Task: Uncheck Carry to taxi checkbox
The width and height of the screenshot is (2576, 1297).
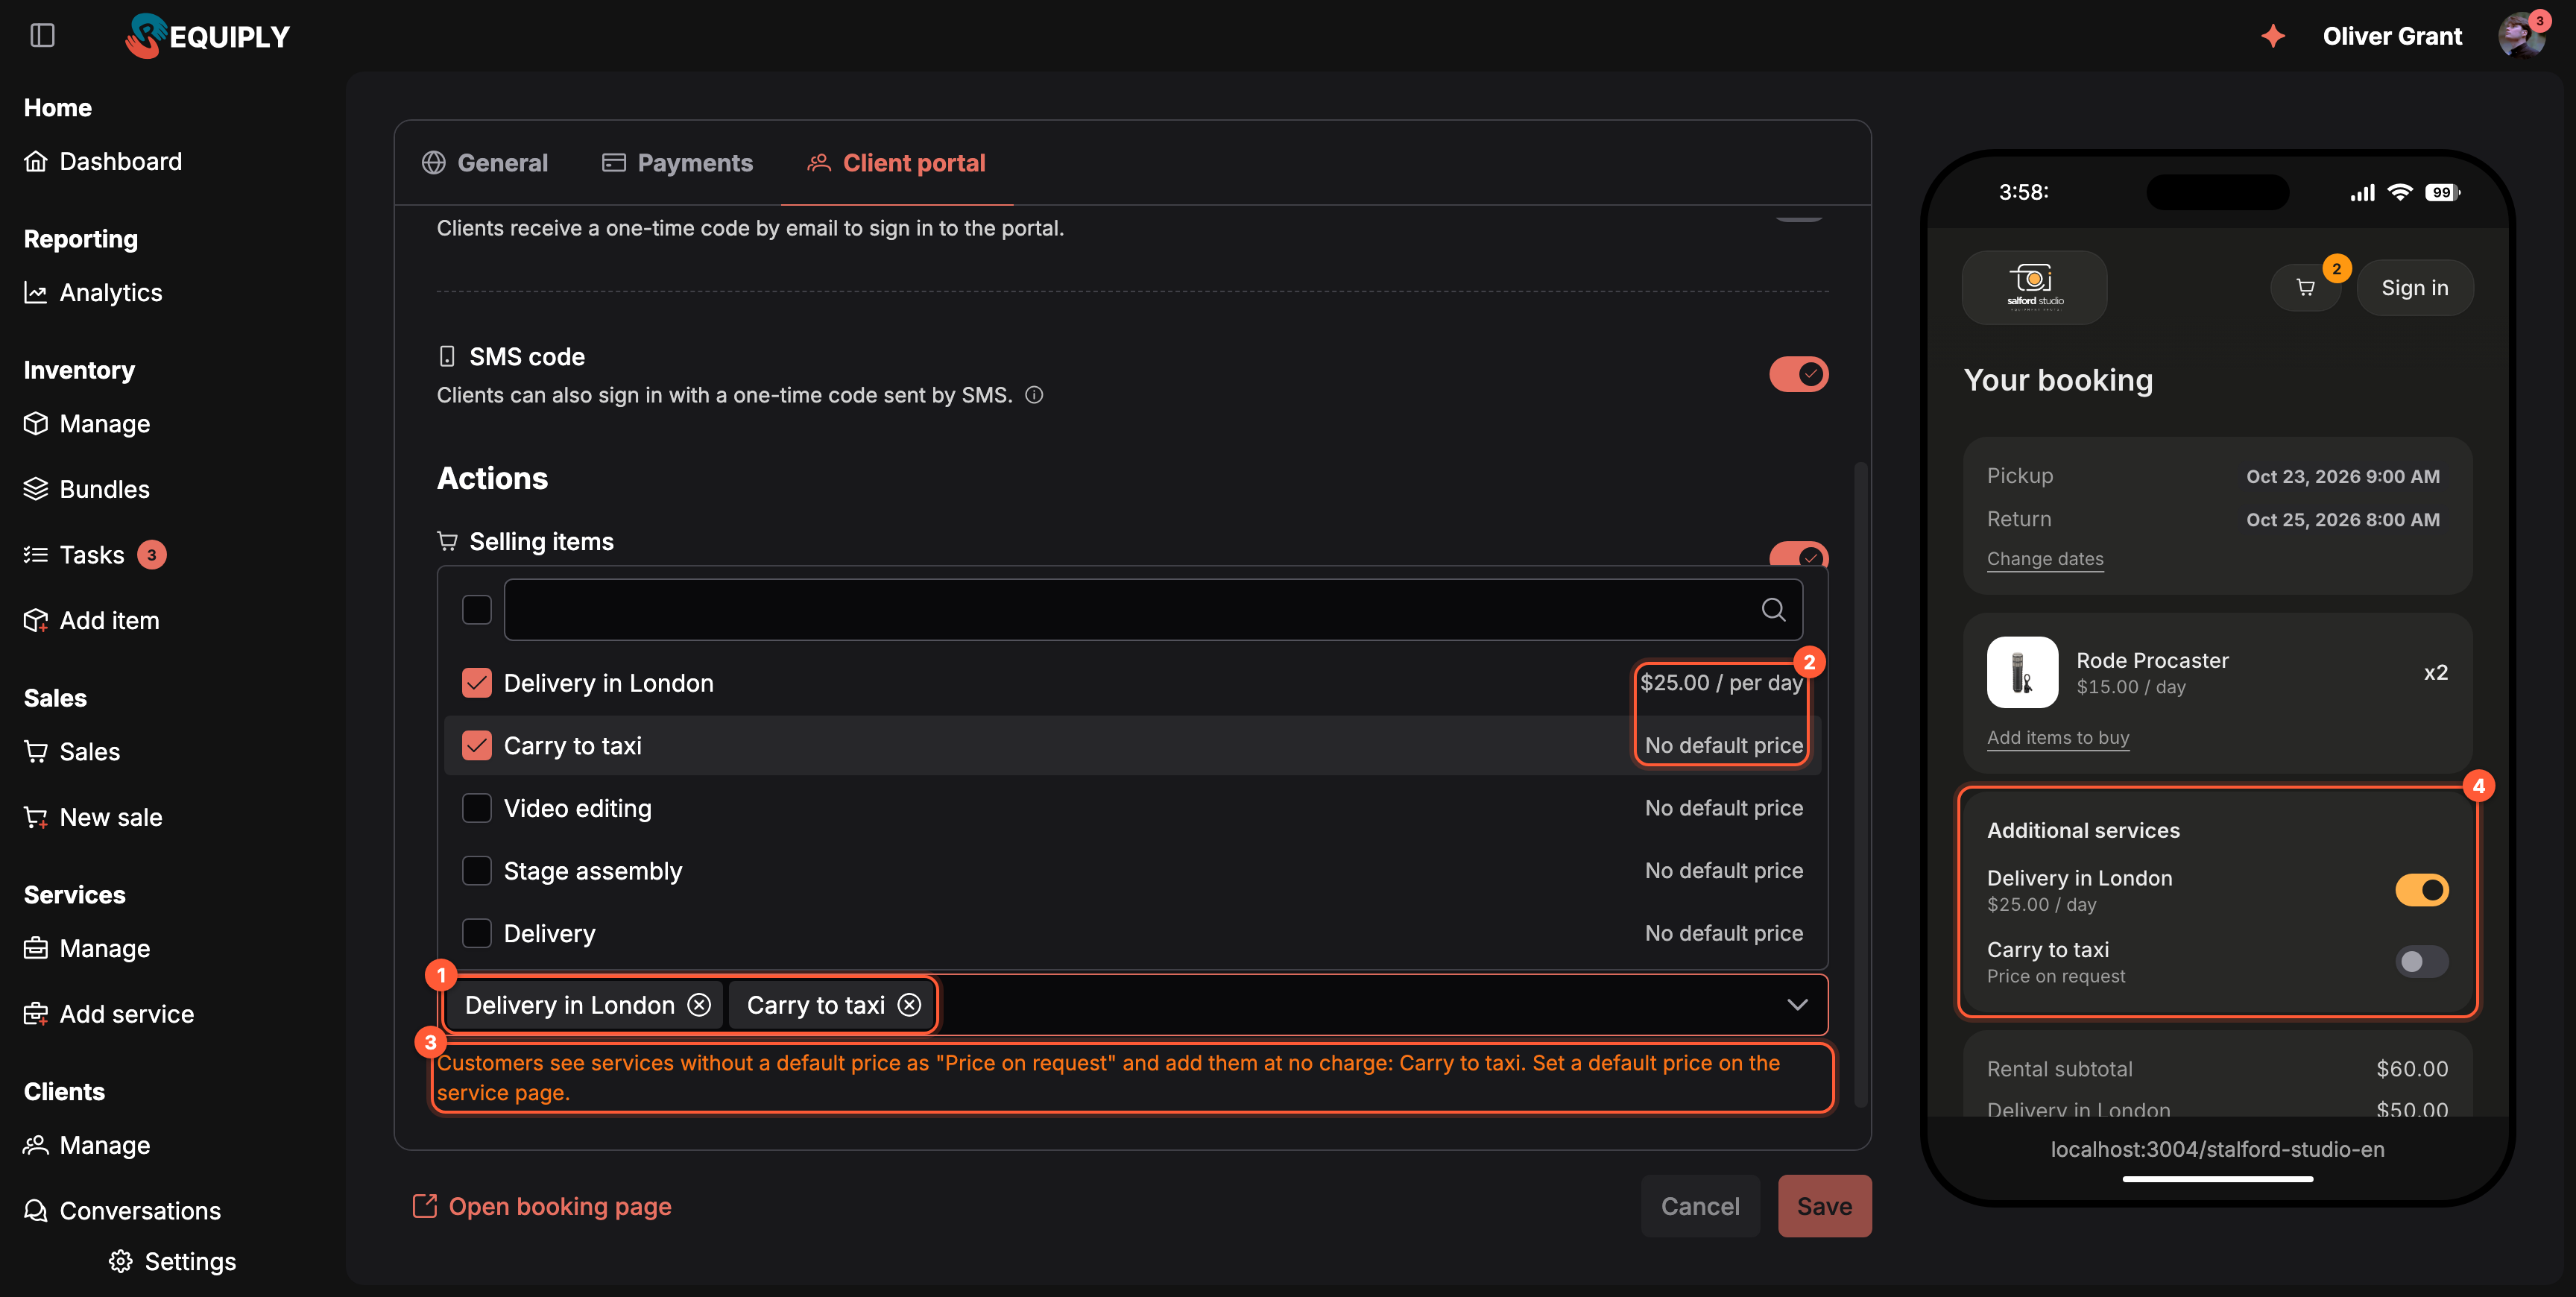Action: 477,745
